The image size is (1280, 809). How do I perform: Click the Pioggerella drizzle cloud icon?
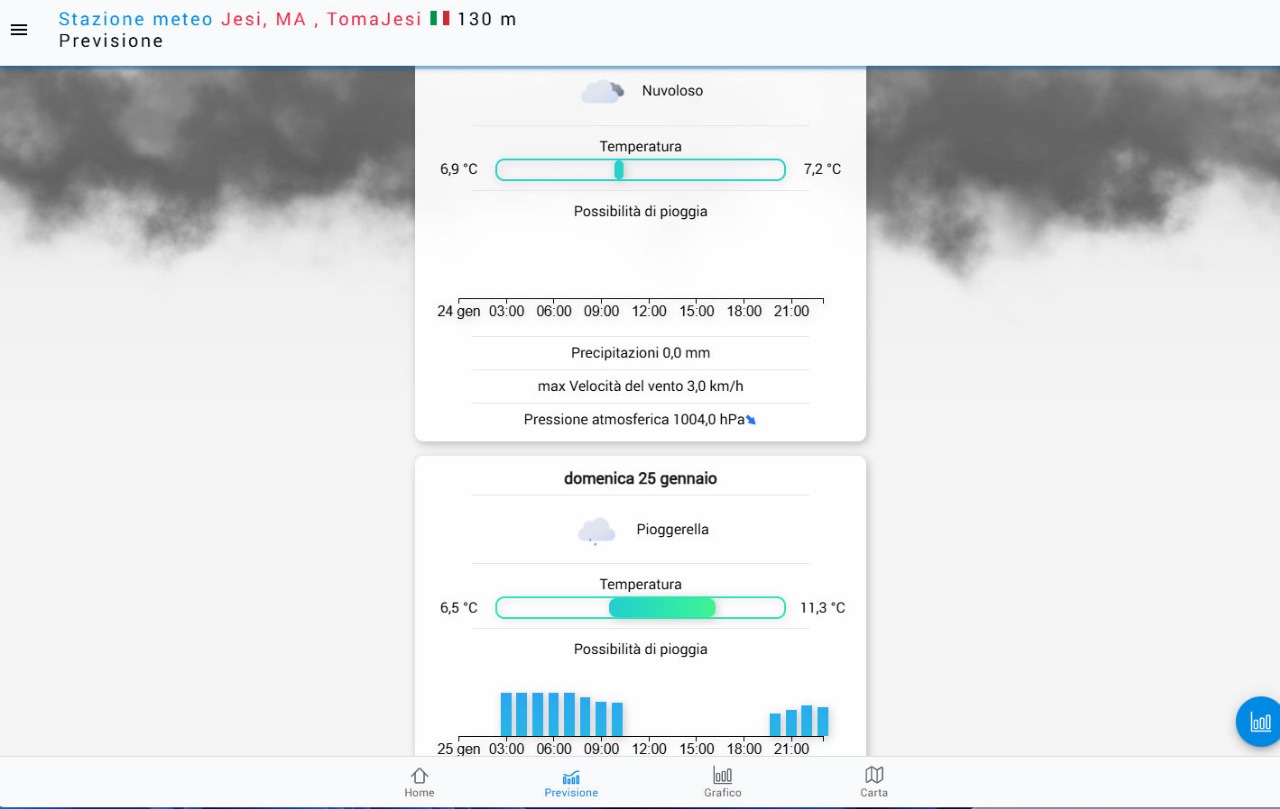[x=596, y=530]
